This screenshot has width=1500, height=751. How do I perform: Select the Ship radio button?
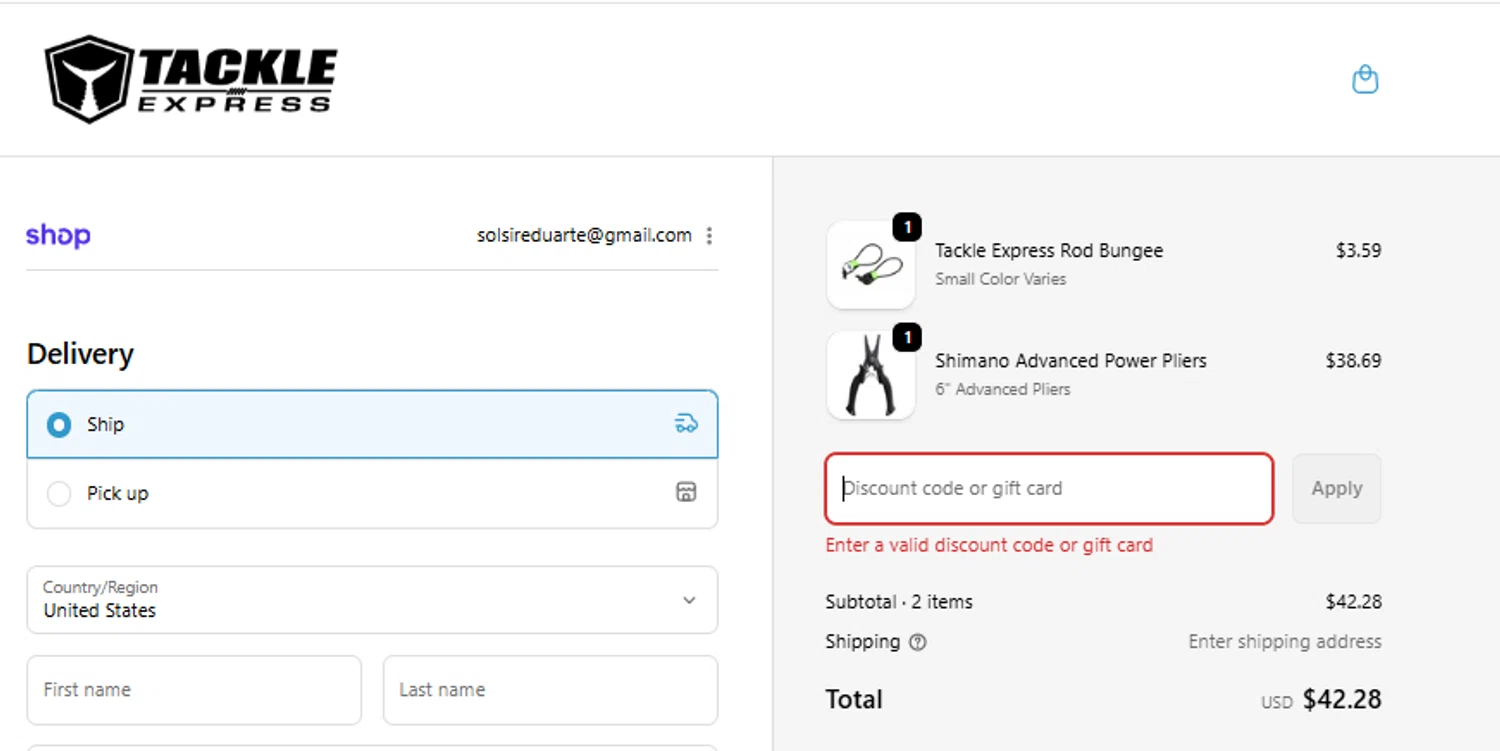click(x=59, y=425)
